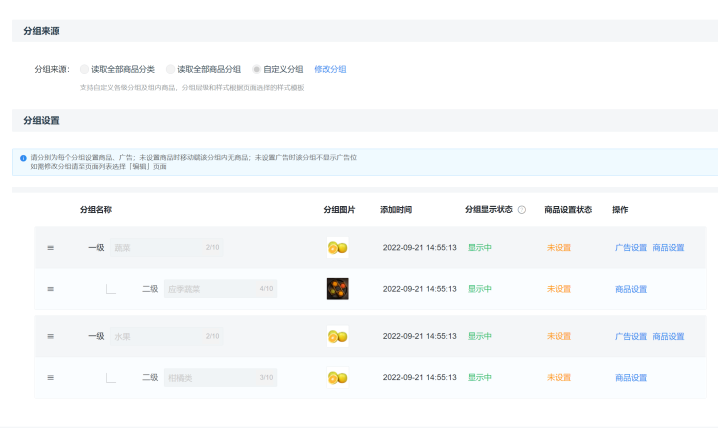The width and height of the screenshot is (718, 428).
Task: Open the 水果 group image thumbnail
Action: click(x=337, y=336)
